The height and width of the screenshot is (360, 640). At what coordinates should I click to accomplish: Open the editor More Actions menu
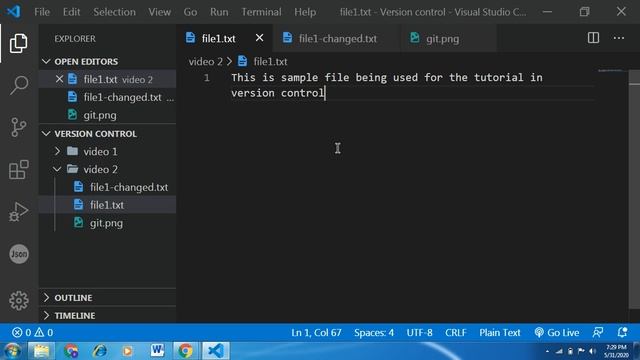tap(619, 38)
